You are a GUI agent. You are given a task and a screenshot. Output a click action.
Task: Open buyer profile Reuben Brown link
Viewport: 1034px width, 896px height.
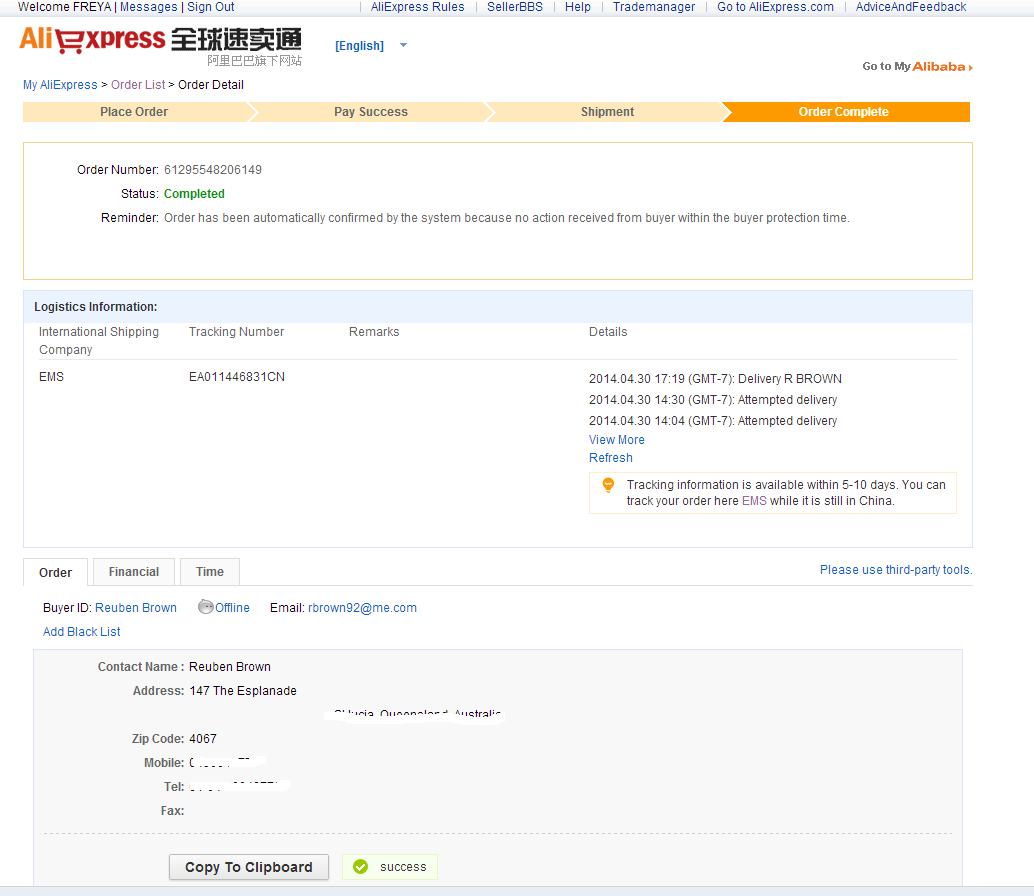[x=136, y=608]
